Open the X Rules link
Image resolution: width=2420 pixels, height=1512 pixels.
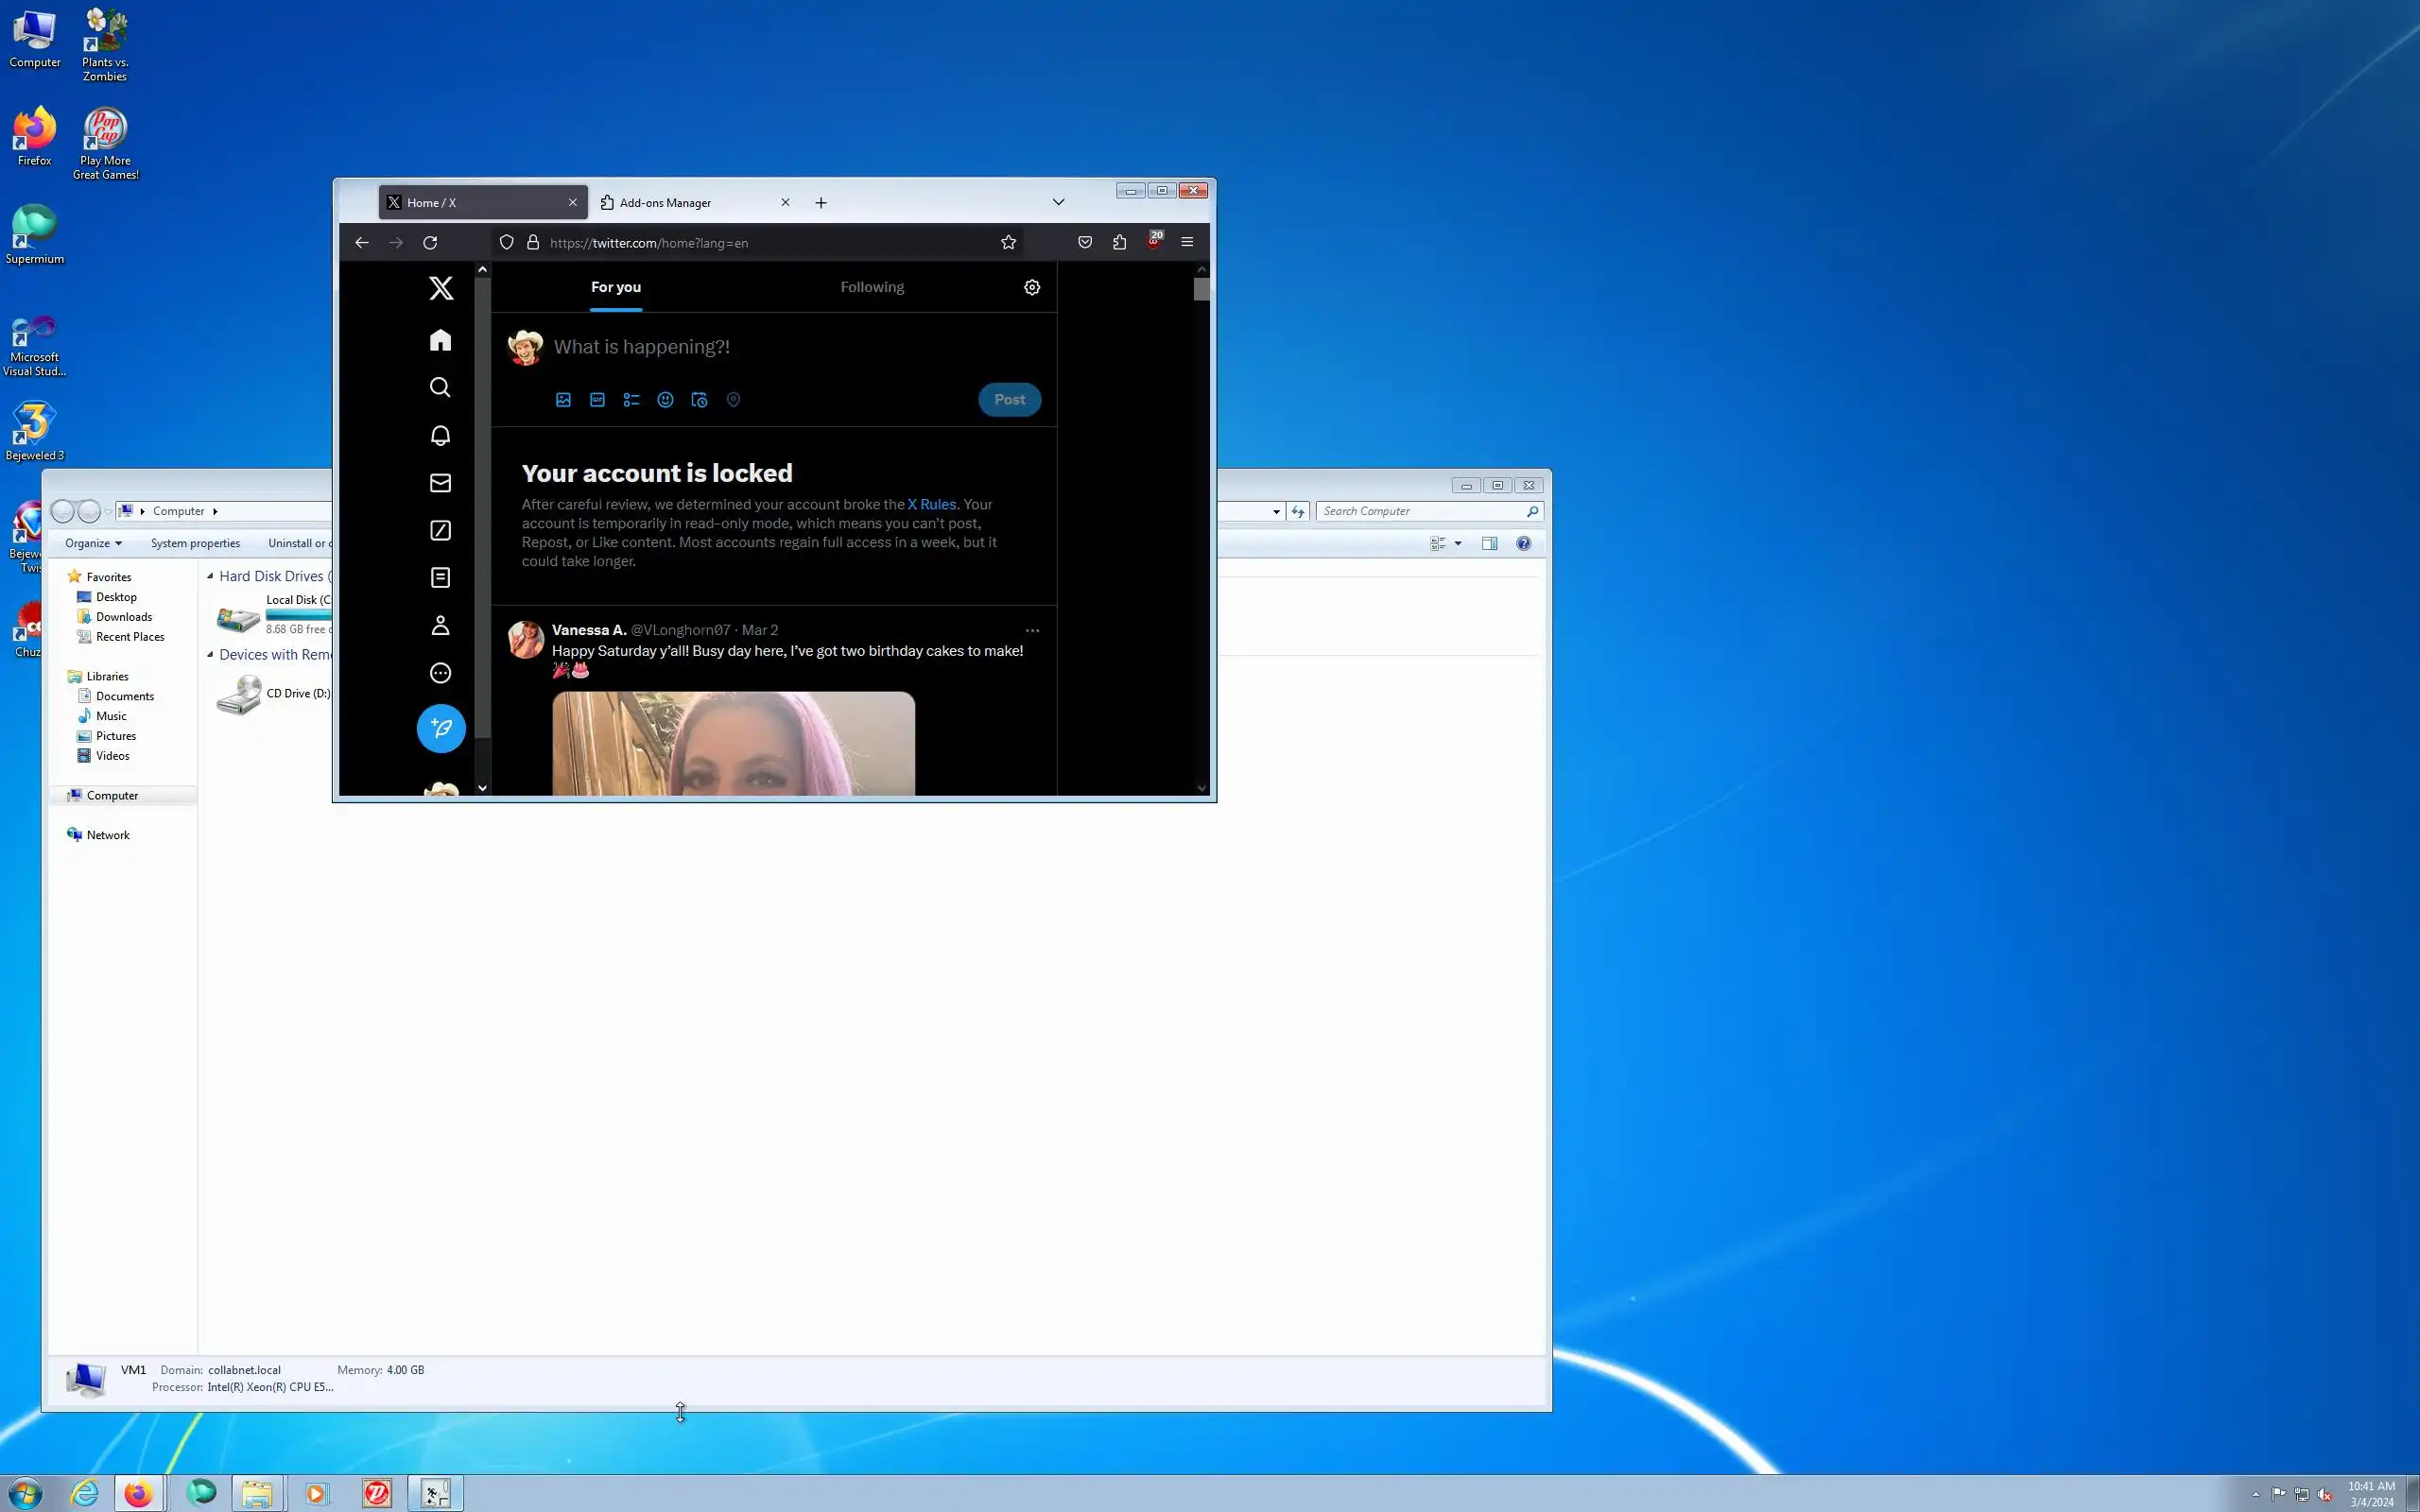931,505
